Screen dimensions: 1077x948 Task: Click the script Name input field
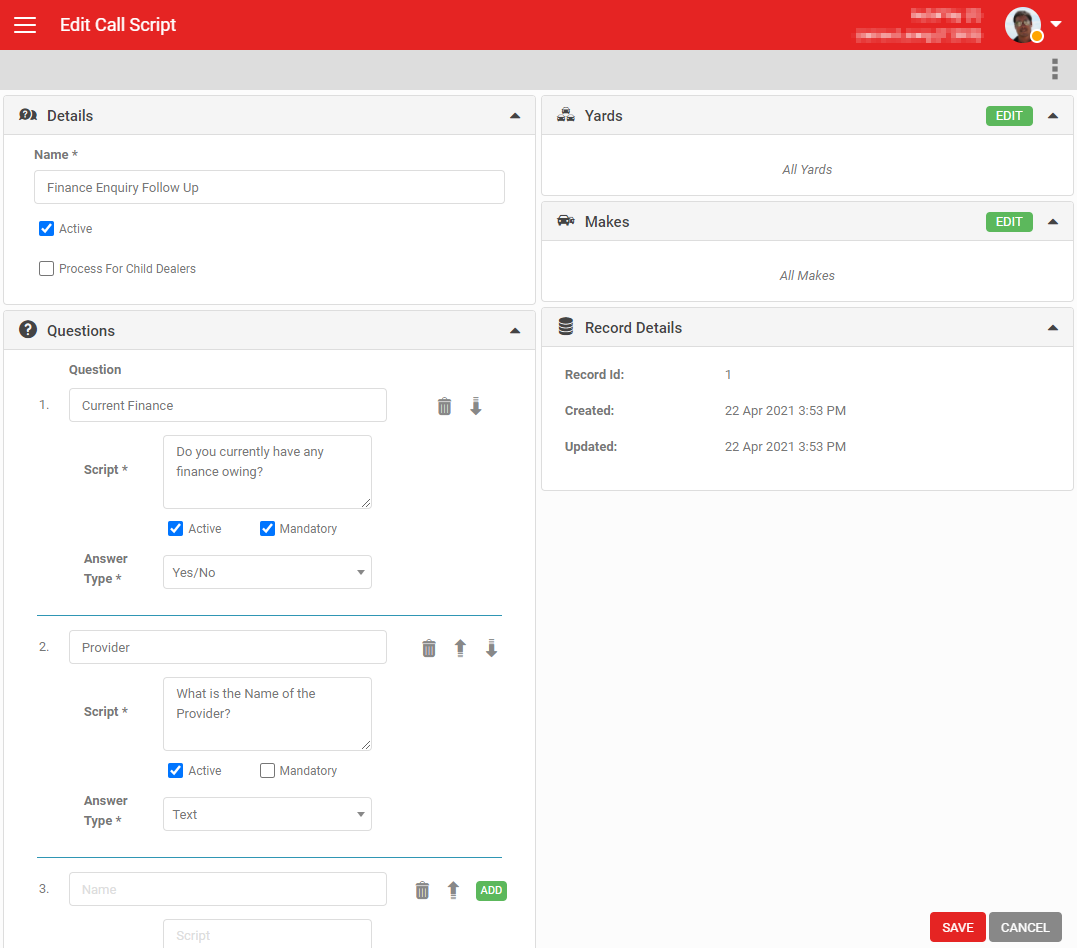coord(269,188)
